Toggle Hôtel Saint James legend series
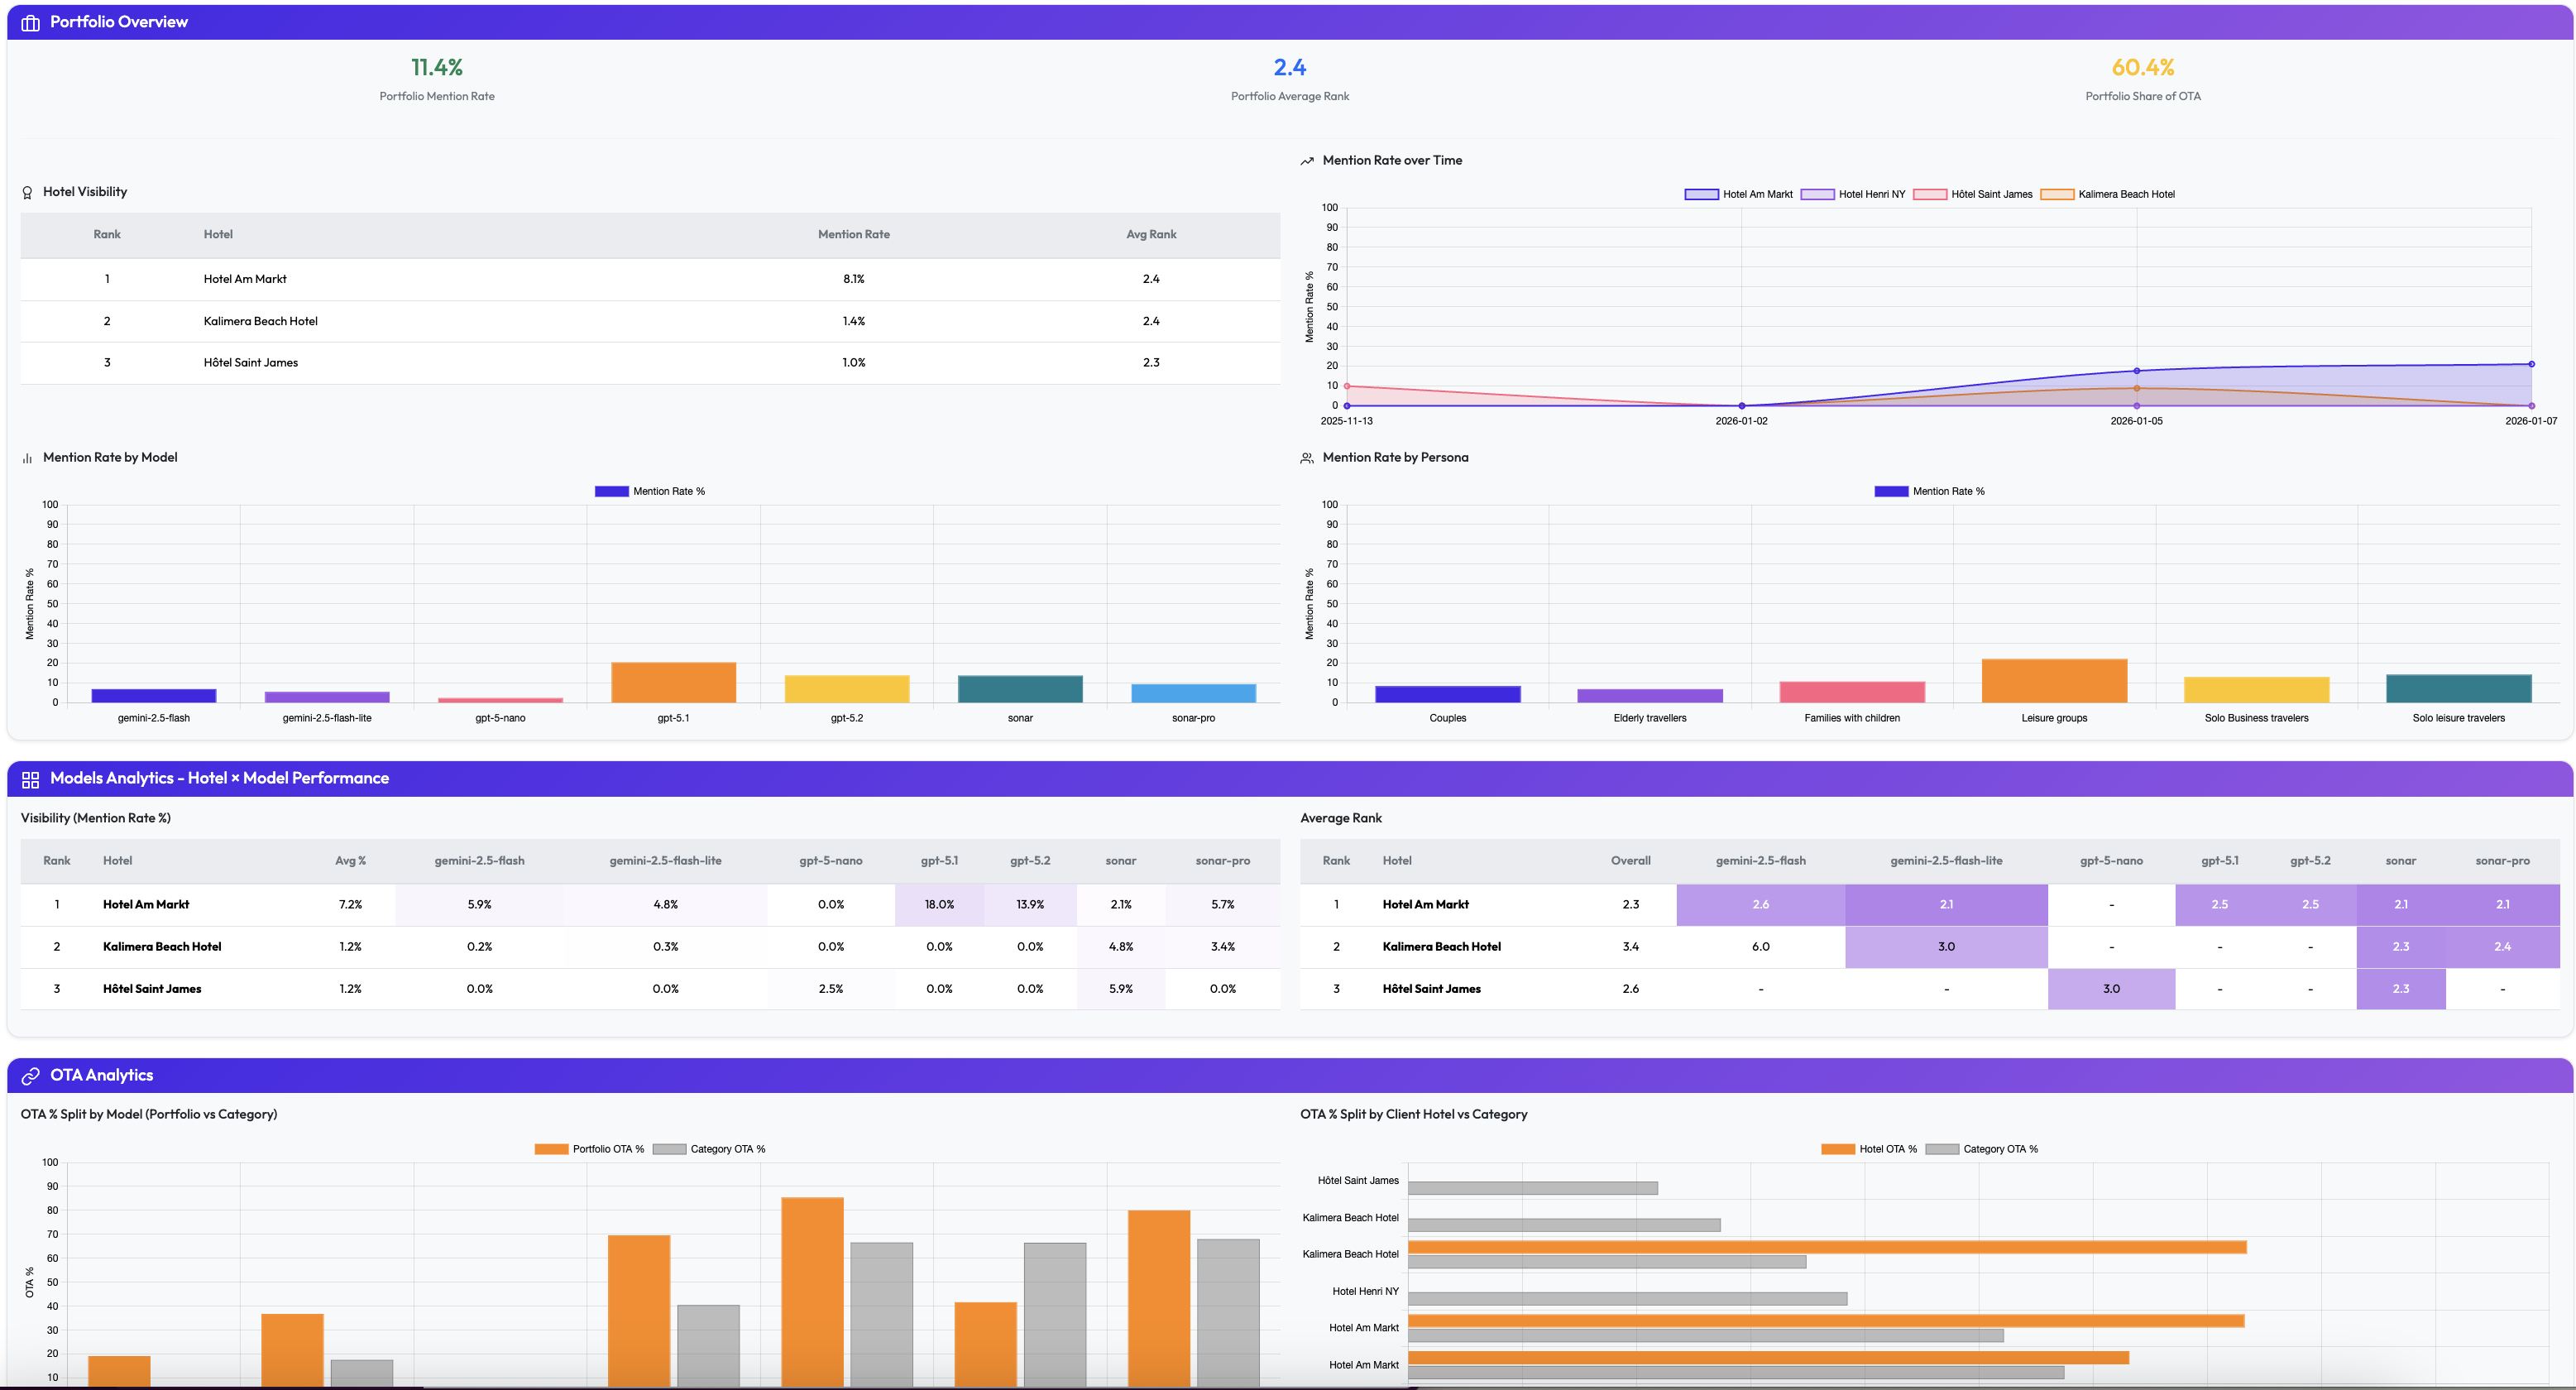This screenshot has width=2576, height=1390. [1972, 195]
